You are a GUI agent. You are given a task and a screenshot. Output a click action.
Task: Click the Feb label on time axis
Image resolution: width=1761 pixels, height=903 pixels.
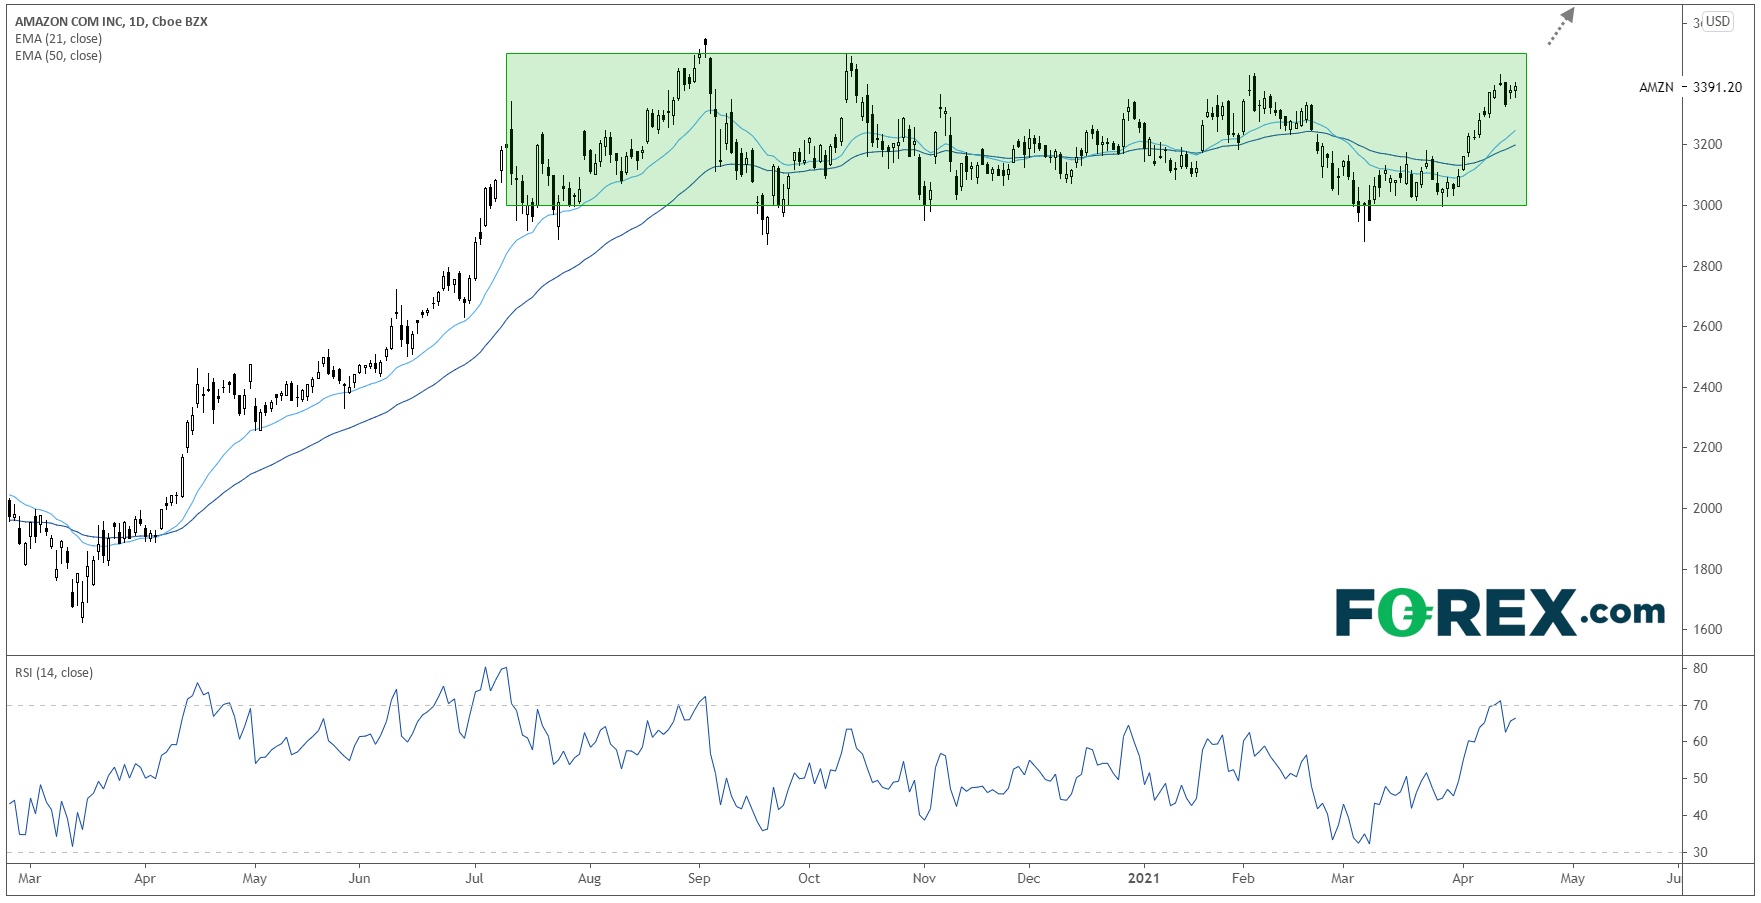(x=1243, y=878)
